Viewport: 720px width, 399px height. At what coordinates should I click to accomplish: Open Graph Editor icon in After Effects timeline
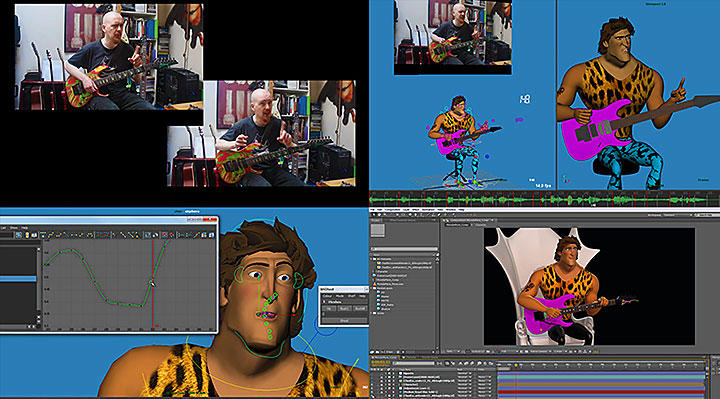click(490, 364)
